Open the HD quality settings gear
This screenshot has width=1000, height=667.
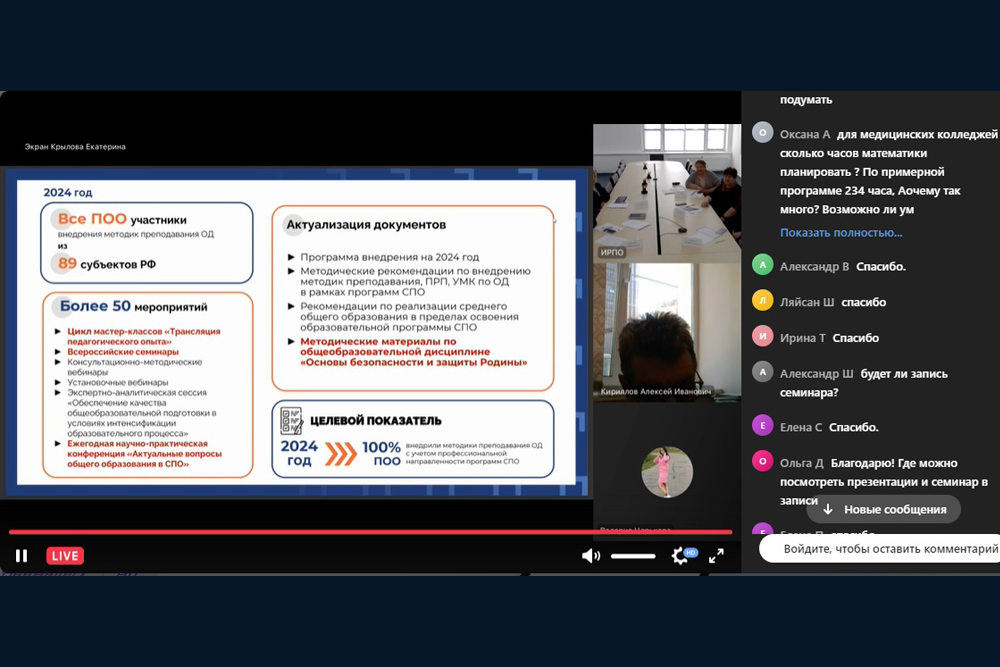(682, 556)
